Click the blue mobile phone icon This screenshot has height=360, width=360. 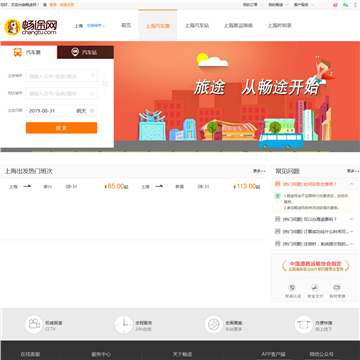click(x=355, y=5)
